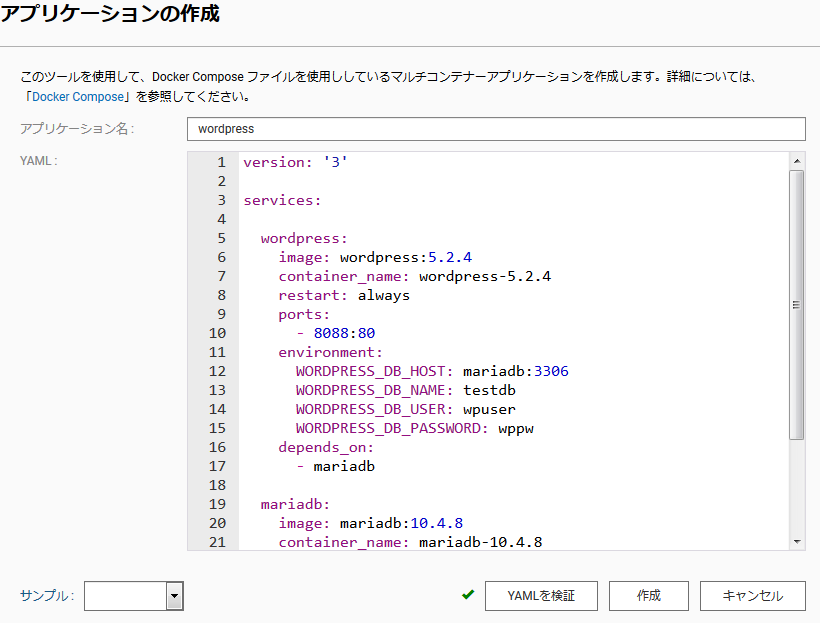Click the "restart: always" line
Screen dimensions: 820x623
tap(344, 296)
